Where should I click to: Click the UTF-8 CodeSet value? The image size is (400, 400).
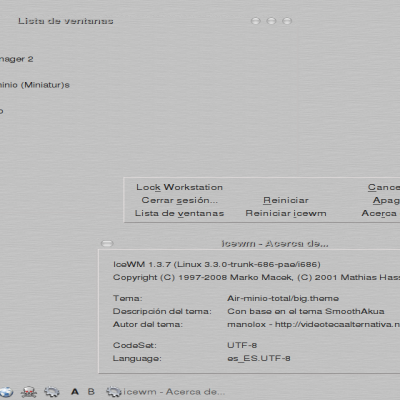point(242,345)
